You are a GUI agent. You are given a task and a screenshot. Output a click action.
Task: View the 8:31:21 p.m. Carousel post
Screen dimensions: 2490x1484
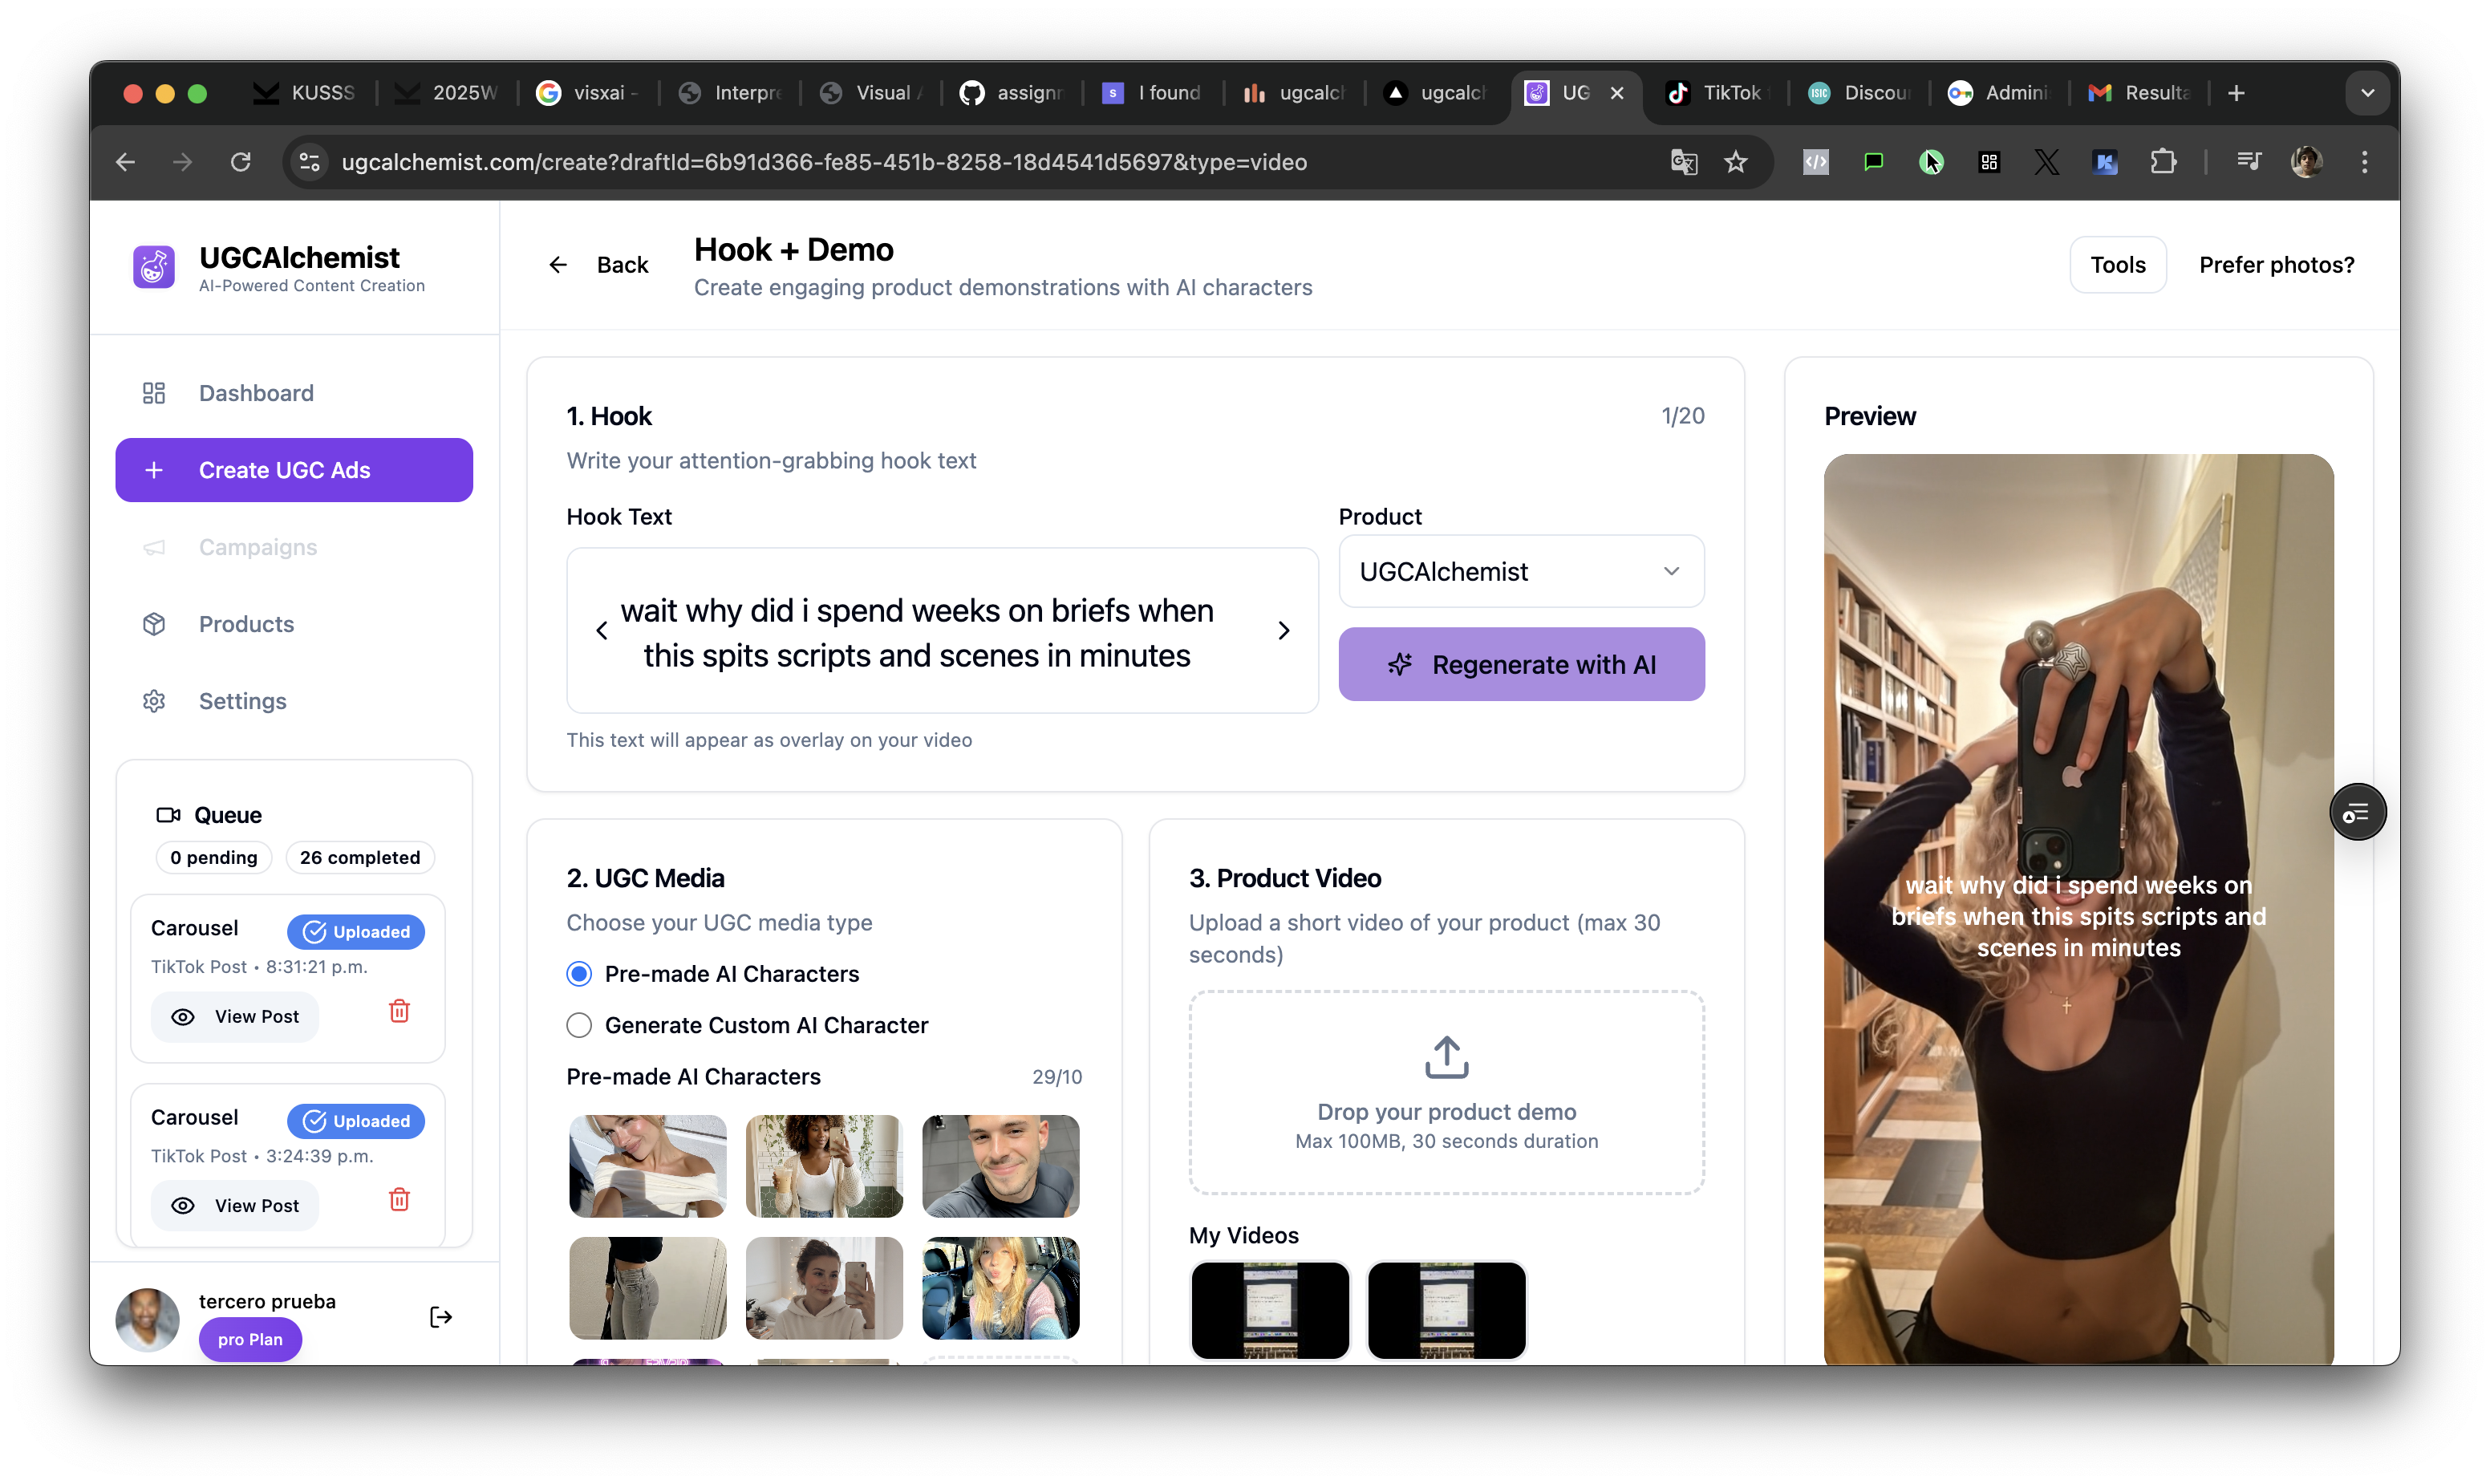[x=235, y=1016]
